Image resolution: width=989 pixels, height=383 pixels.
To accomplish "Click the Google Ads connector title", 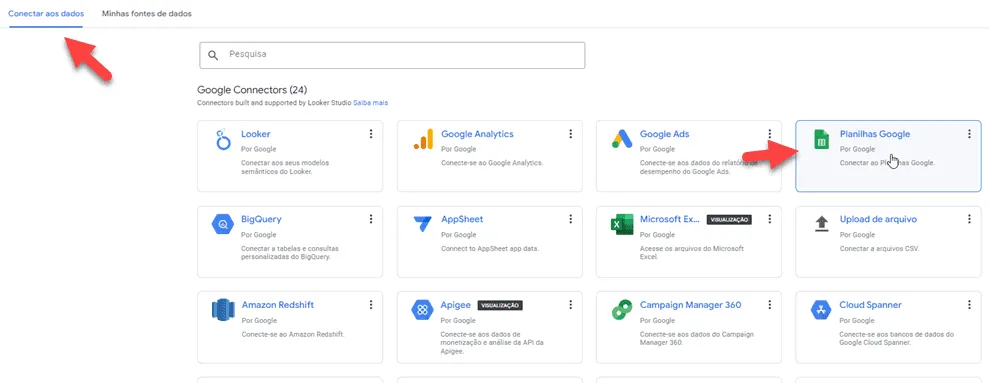I will (664, 134).
